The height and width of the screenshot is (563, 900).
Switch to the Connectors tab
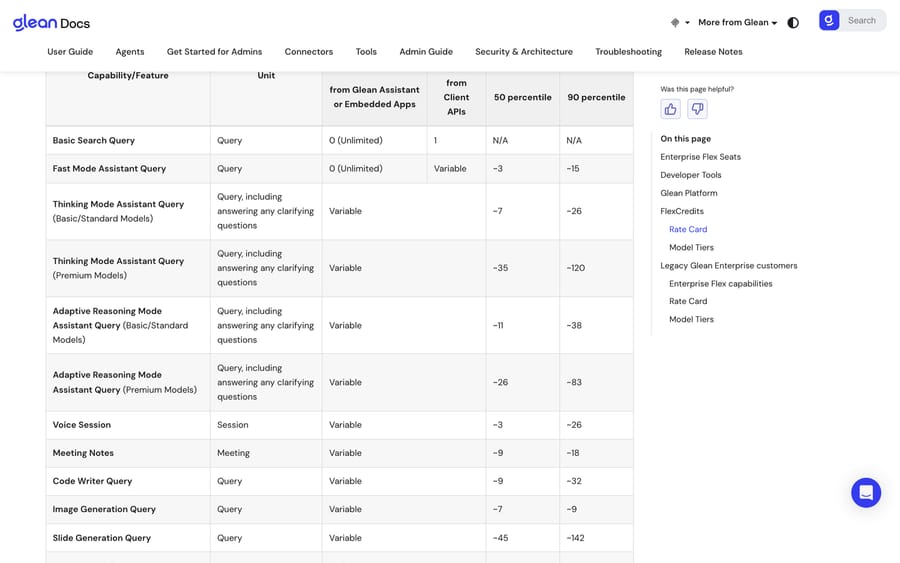pyautogui.click(x=309, y=52)
